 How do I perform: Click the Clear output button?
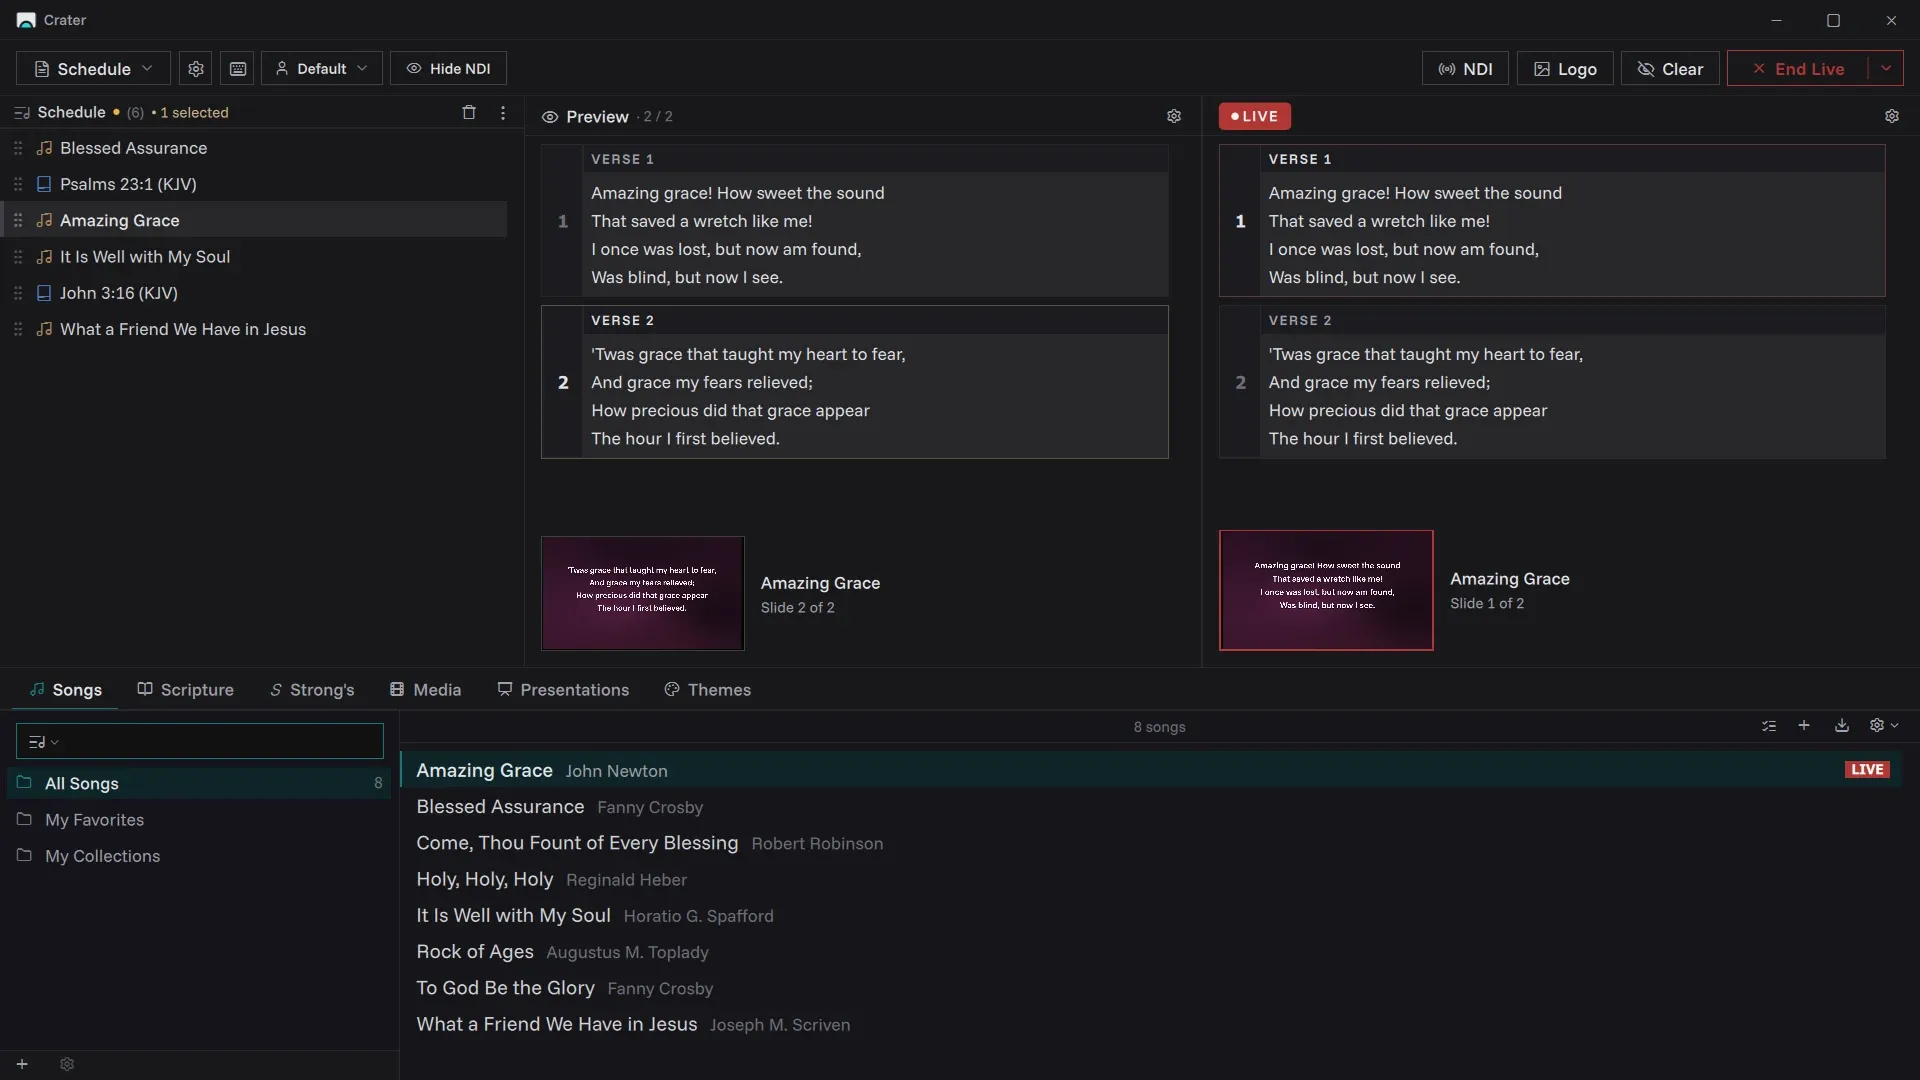click(1670, 69)
